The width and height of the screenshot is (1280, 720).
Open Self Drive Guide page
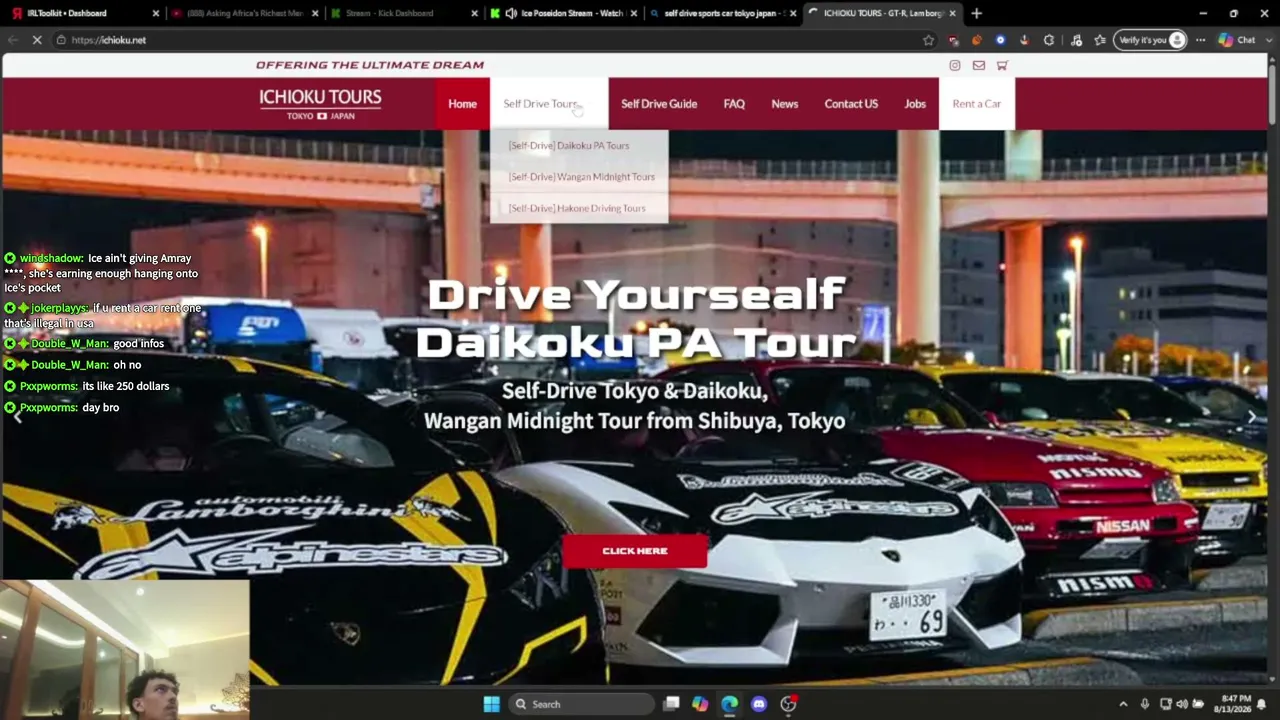click(659, 104)
